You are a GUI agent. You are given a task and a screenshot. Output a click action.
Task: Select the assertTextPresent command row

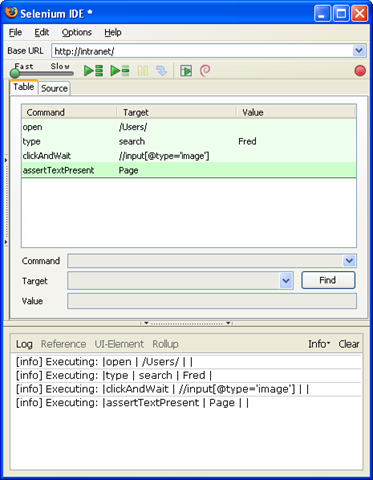(x=189, y=170)
